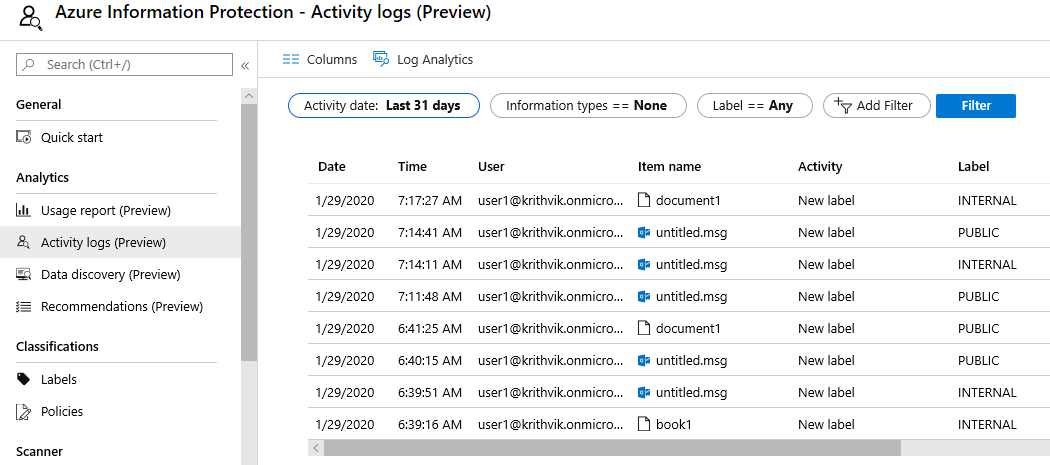The width and height of the screenshot is (1050, 465).
Task: Open the Columns chooser
Action: coord(319,59)
